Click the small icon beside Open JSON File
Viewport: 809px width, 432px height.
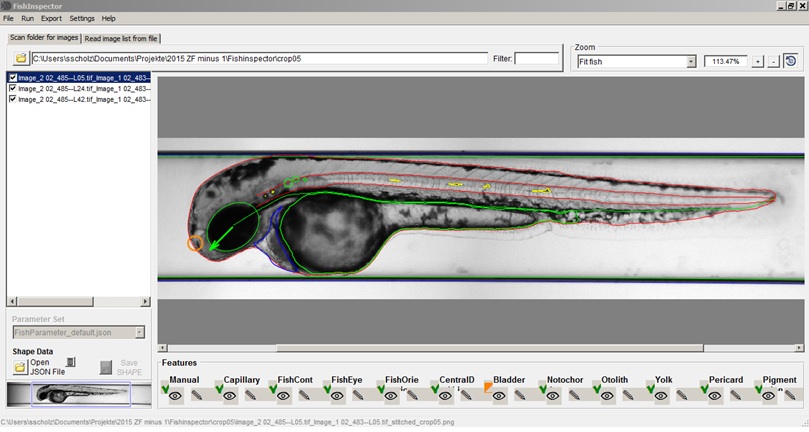[x=71, y=362]
